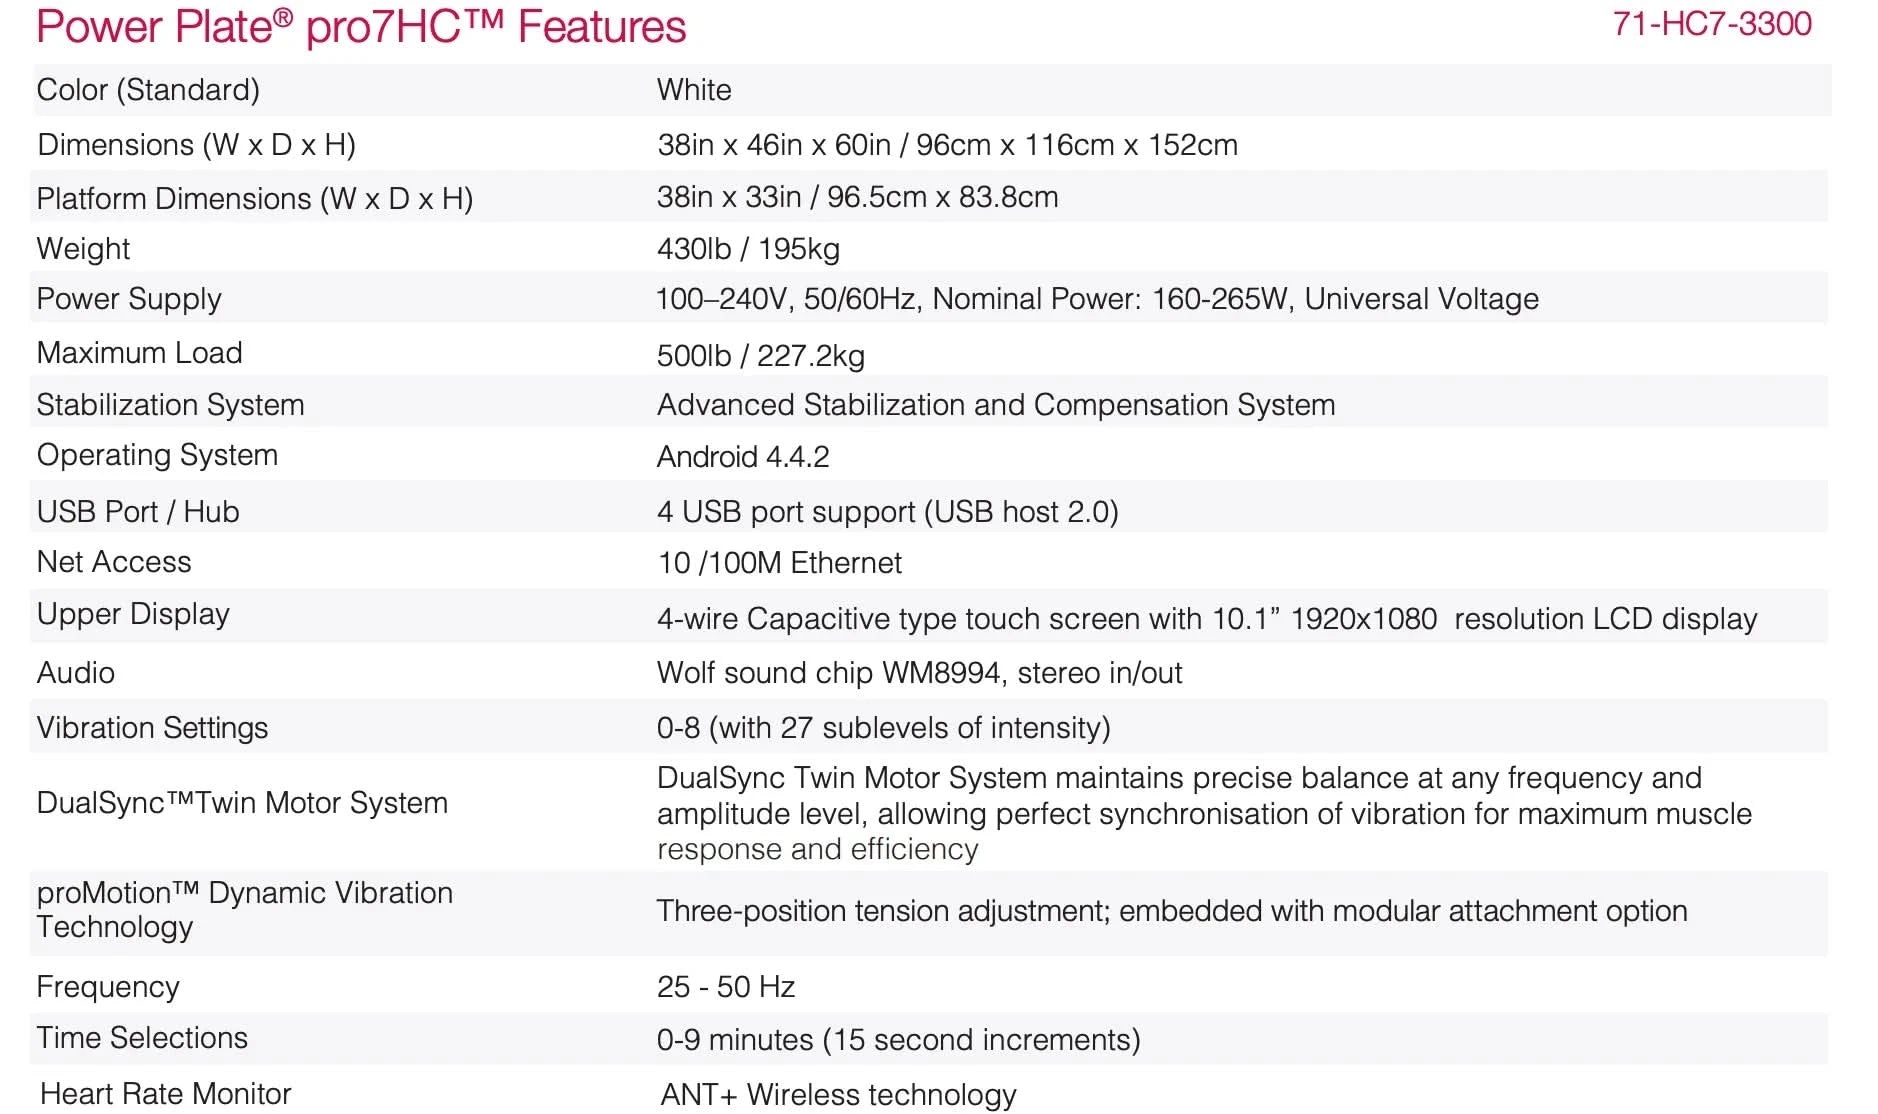Click the Power Plate pro7HC Features heading

pos(361,27)
